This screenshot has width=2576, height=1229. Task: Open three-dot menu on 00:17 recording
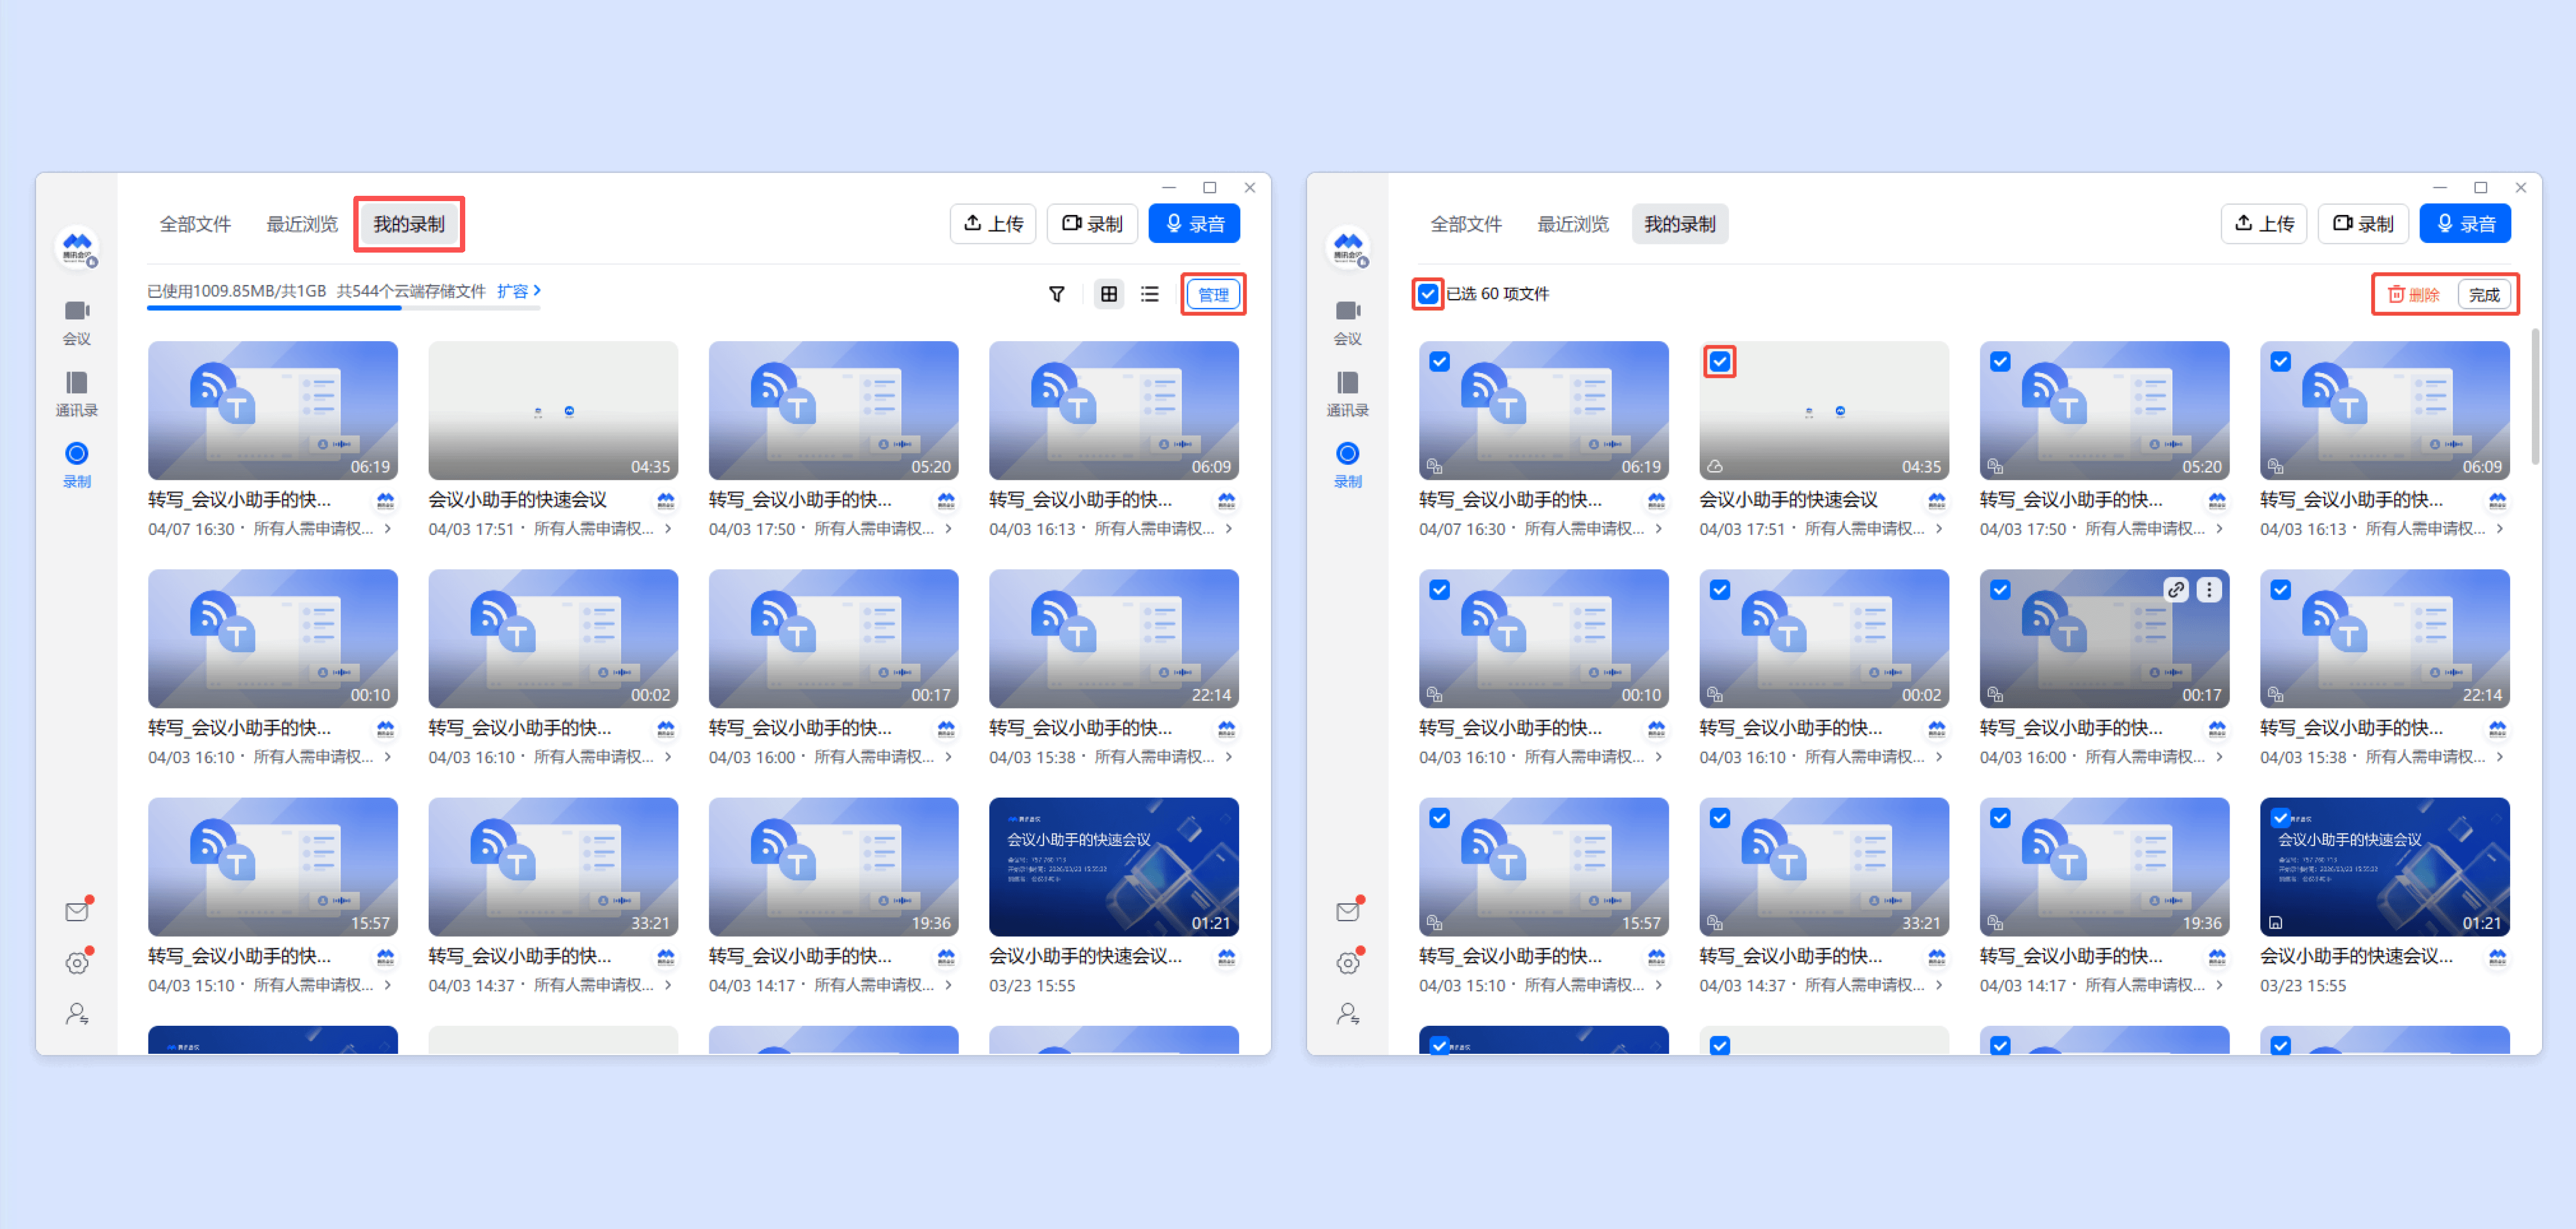tap(2209, 590)
